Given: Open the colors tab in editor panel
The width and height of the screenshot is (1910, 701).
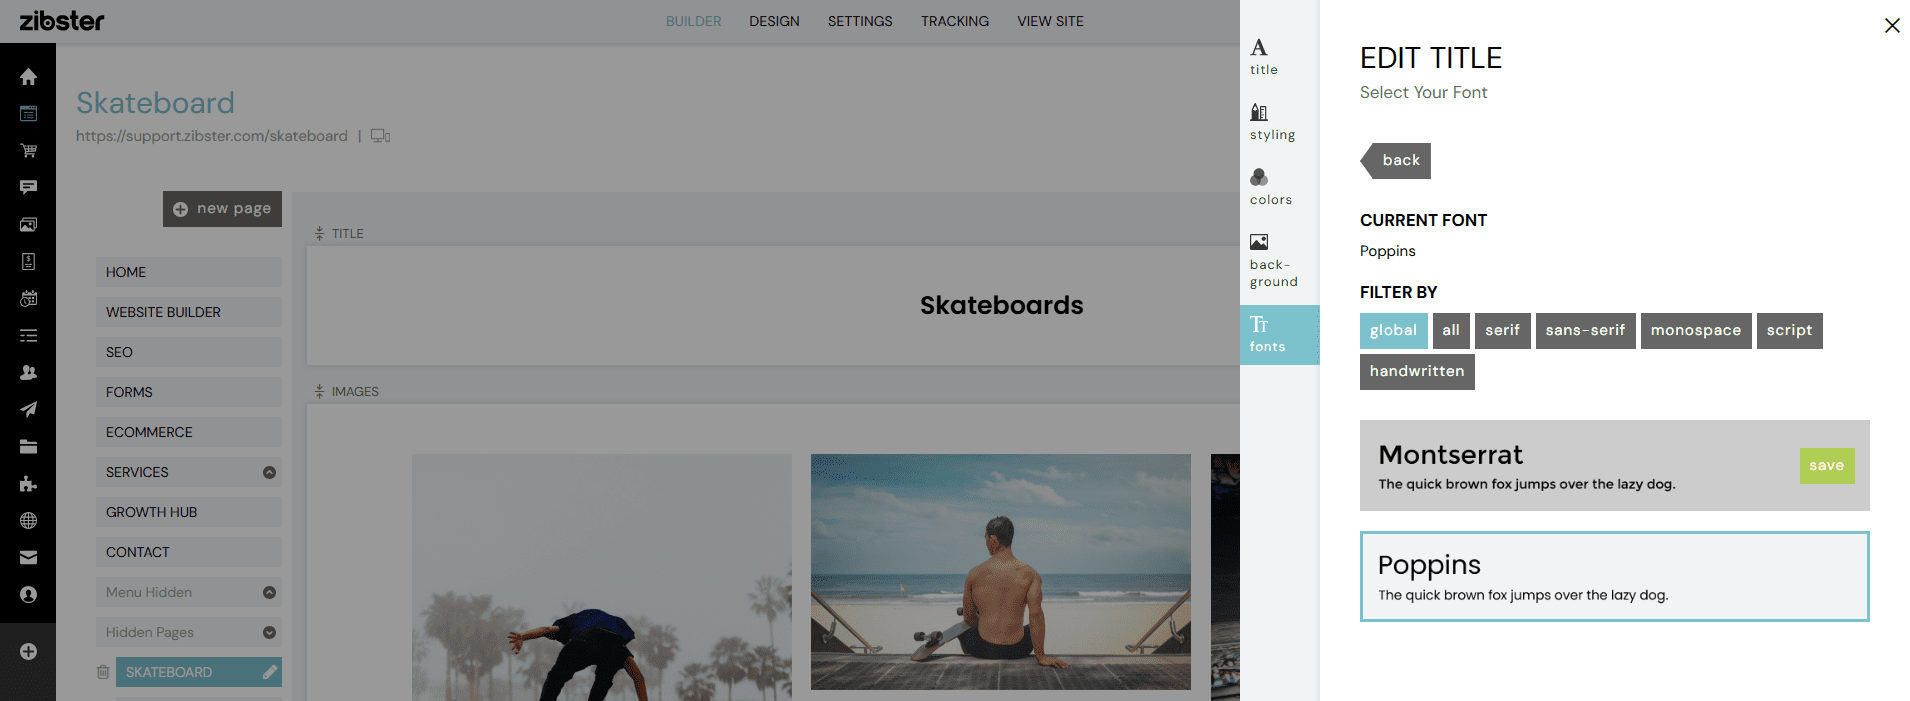Looking at the screenshot, I should 1279,187.
